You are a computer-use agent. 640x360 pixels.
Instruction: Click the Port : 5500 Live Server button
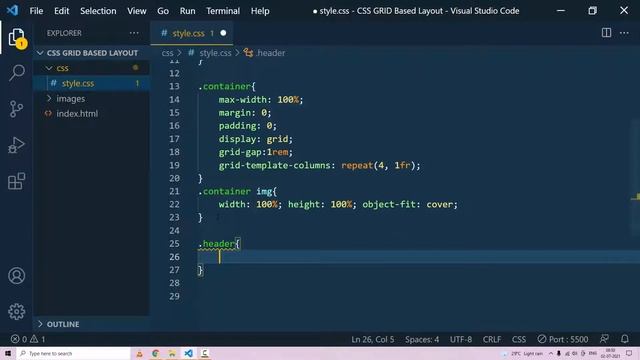(563, 339)
